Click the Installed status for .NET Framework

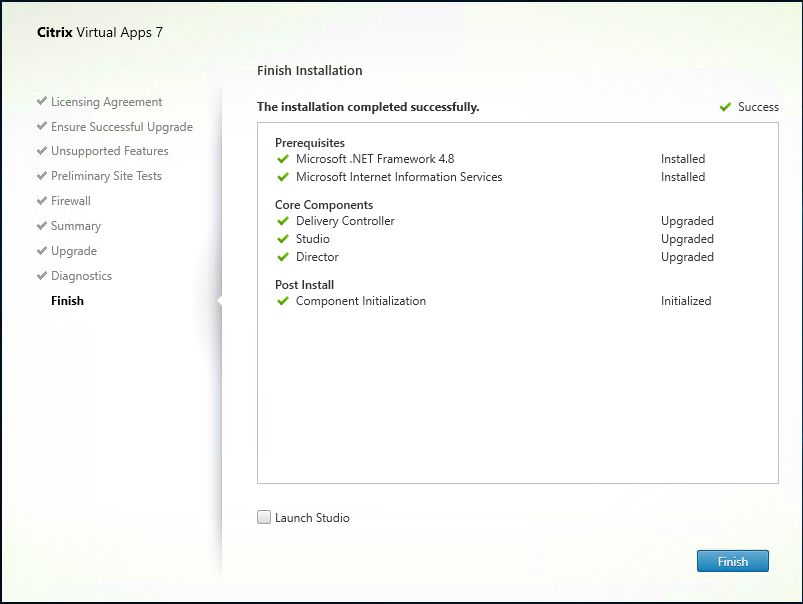coord(683,159)
